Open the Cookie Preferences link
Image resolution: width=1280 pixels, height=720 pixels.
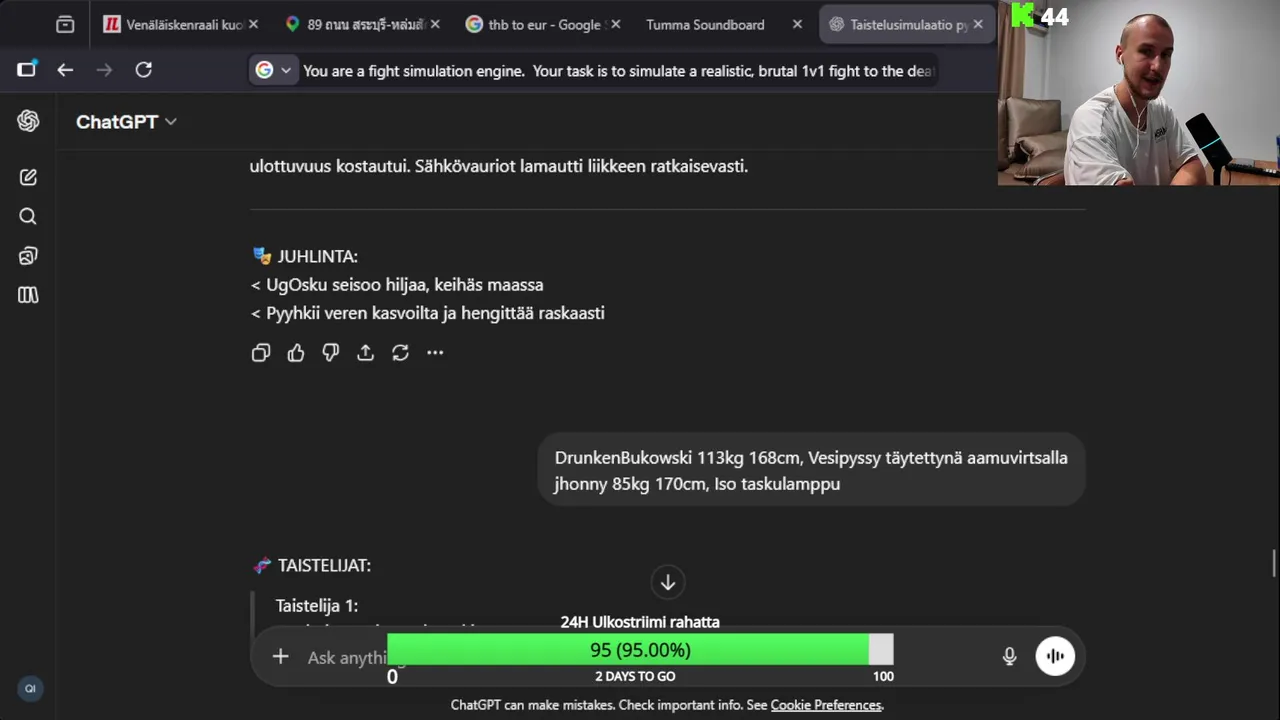(826, 705)
